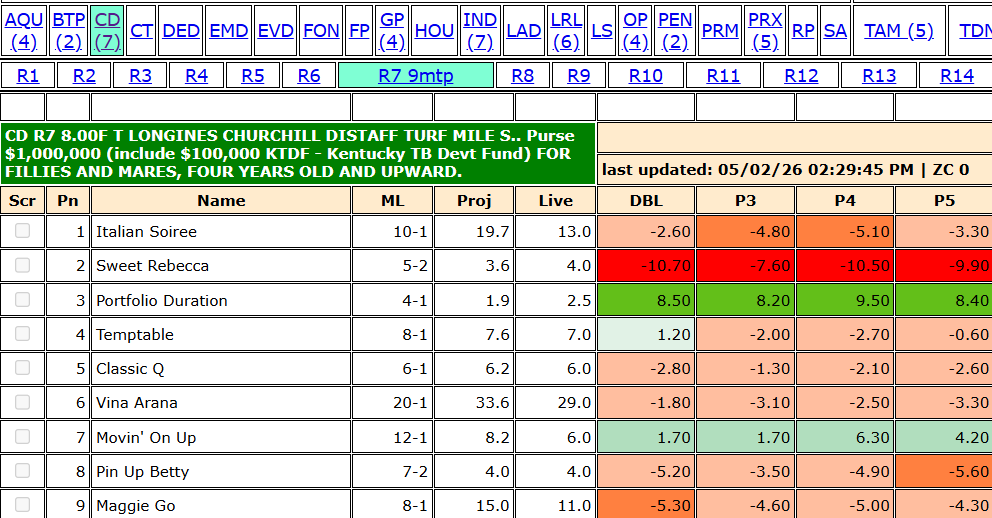Open the CT track link

click(x=142, y=30)
